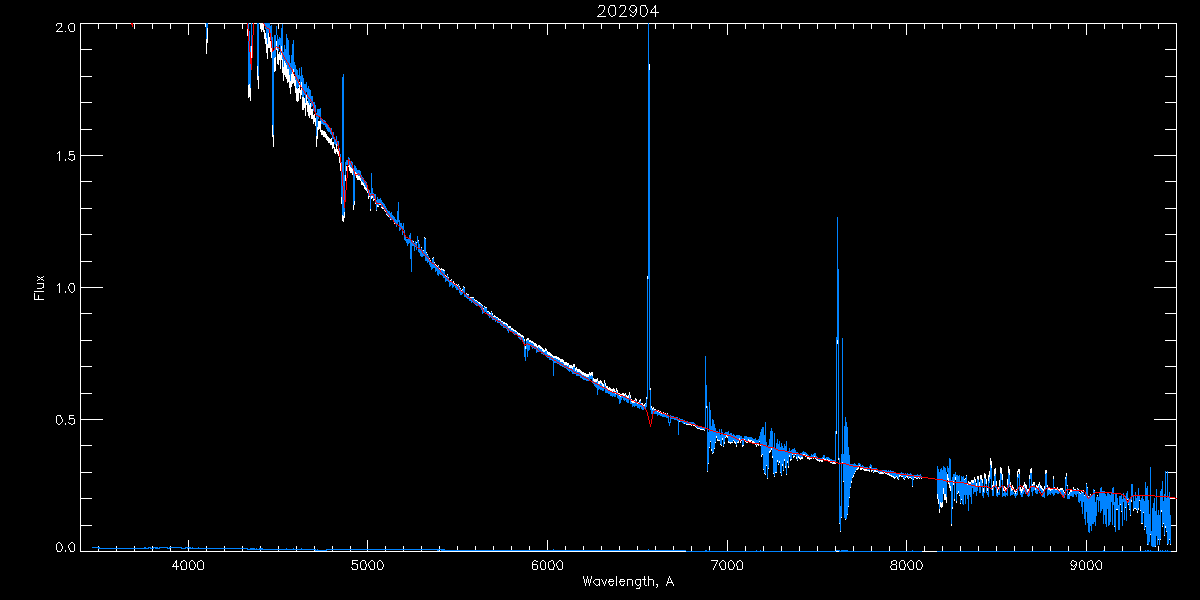Click the 0.5 flux tick label
The width and height of the screenshot is (1200, 600).
click(65, 419)
